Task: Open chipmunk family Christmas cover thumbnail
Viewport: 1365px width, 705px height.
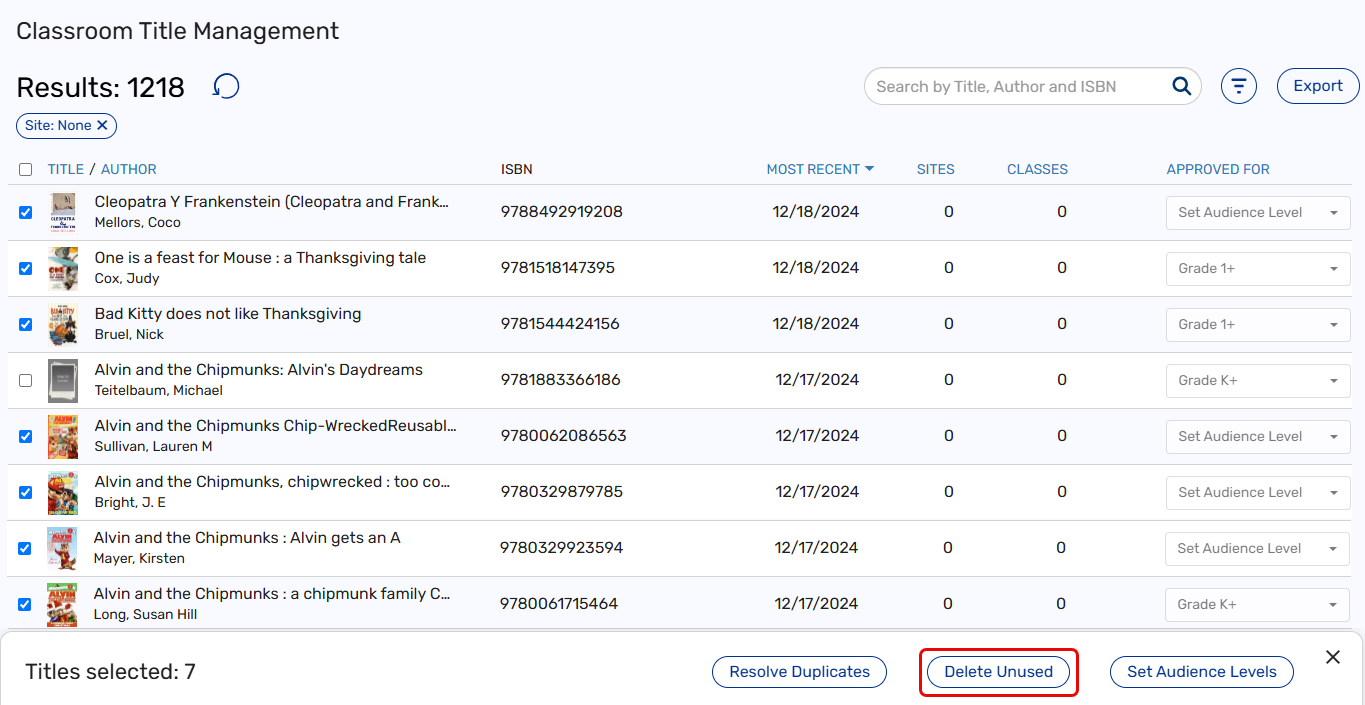Action: 63,604
